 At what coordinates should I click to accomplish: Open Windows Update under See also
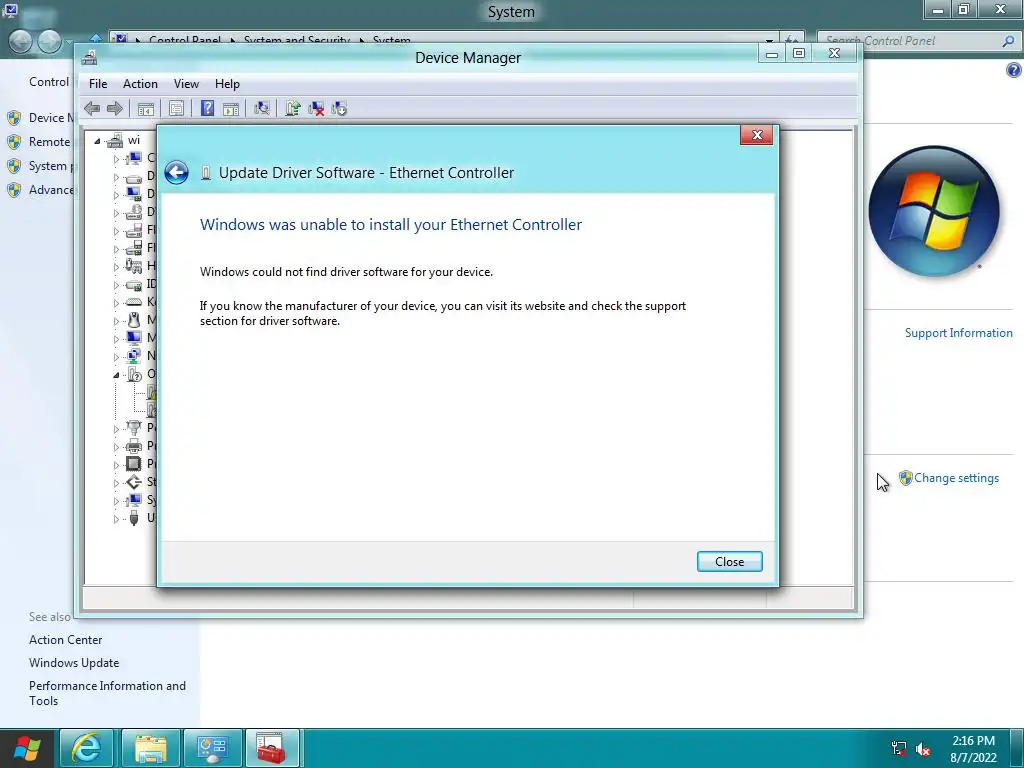click(74, 663)
